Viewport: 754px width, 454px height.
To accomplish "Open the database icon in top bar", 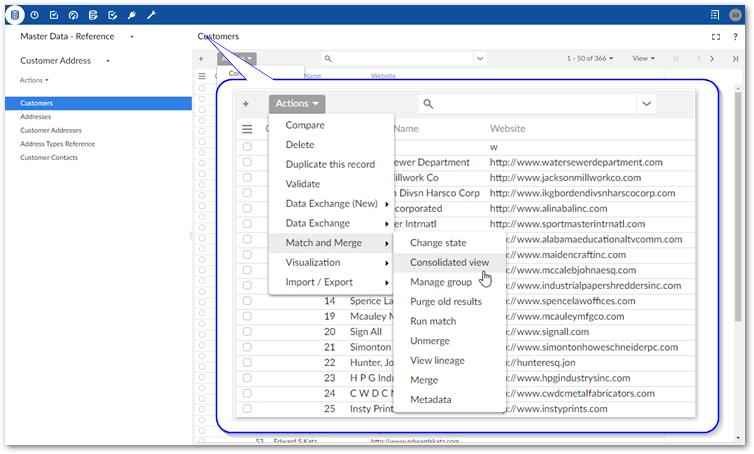I will (15, 15).
